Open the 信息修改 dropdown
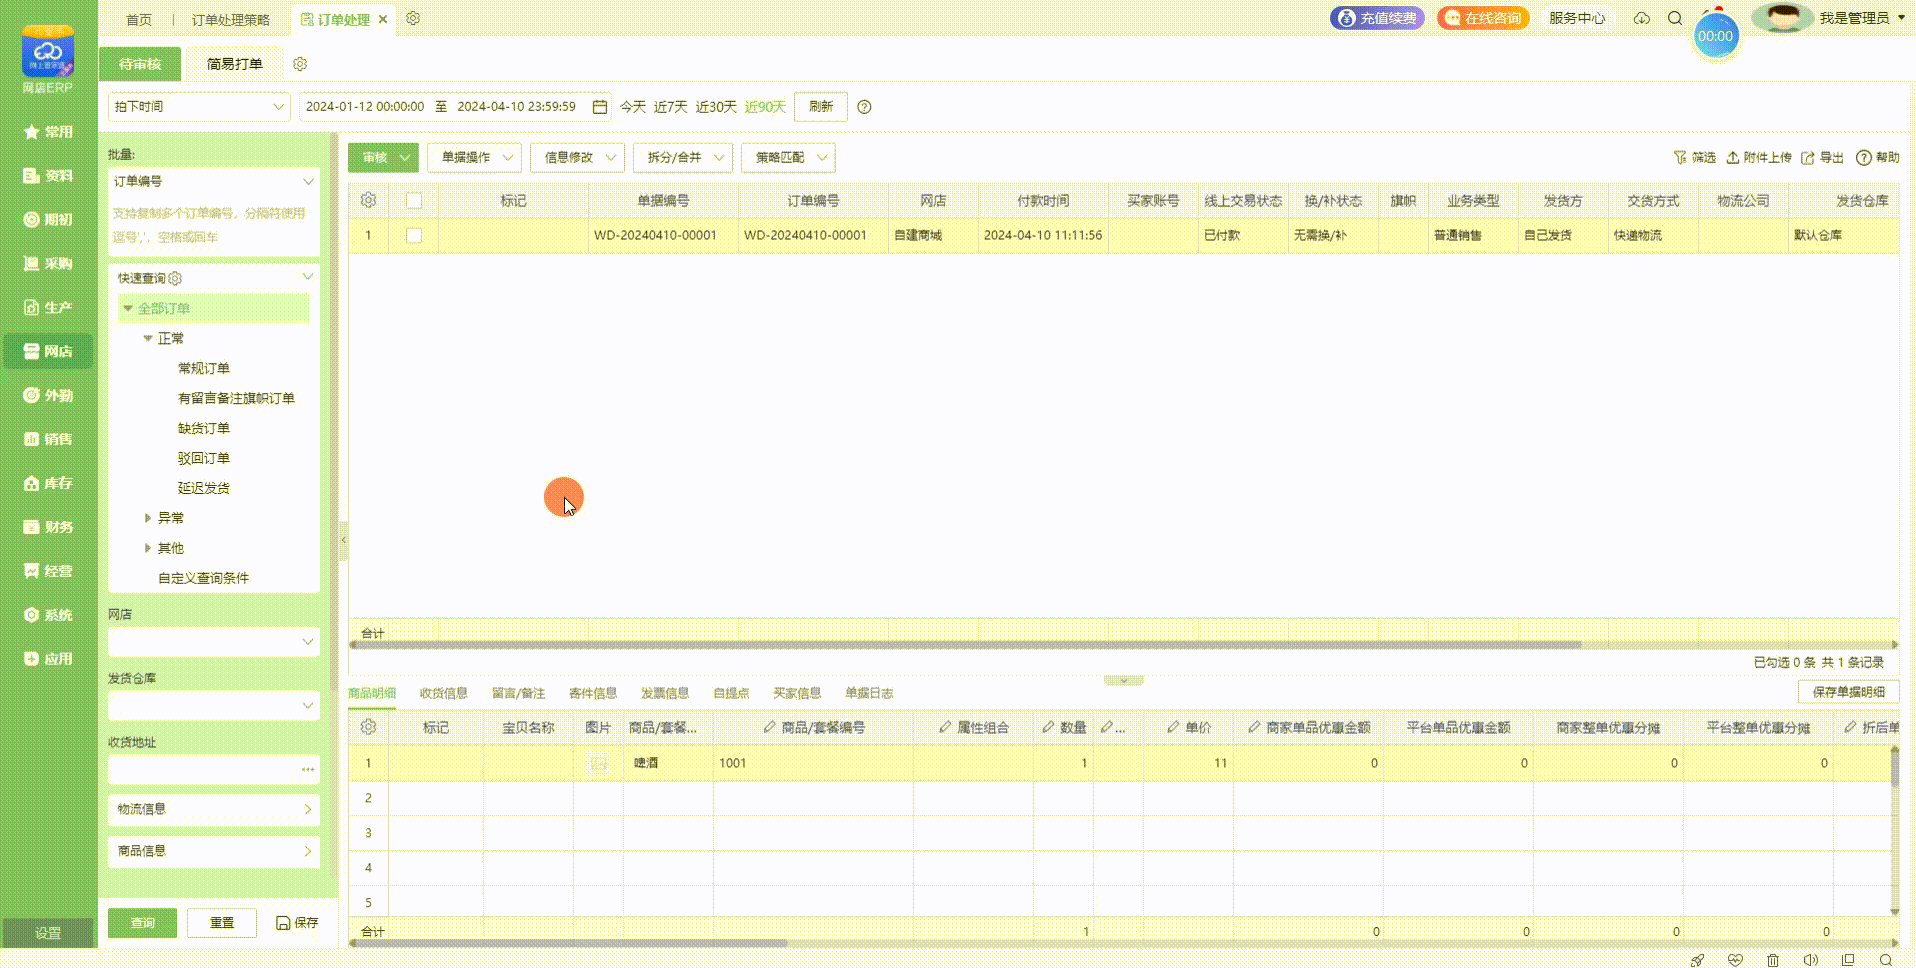Image resolution: width=1916 pixels, height=968 pixels. 577,158
